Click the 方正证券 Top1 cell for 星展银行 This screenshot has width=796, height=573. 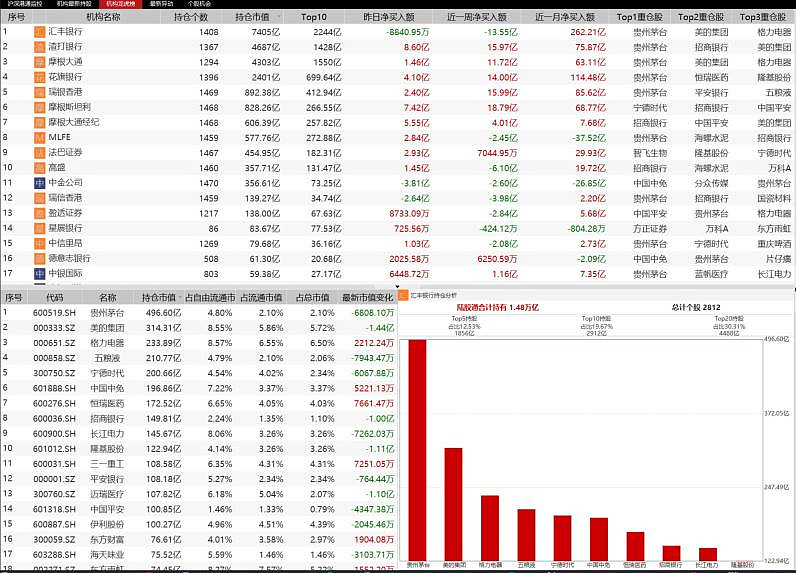click(650, 229)
